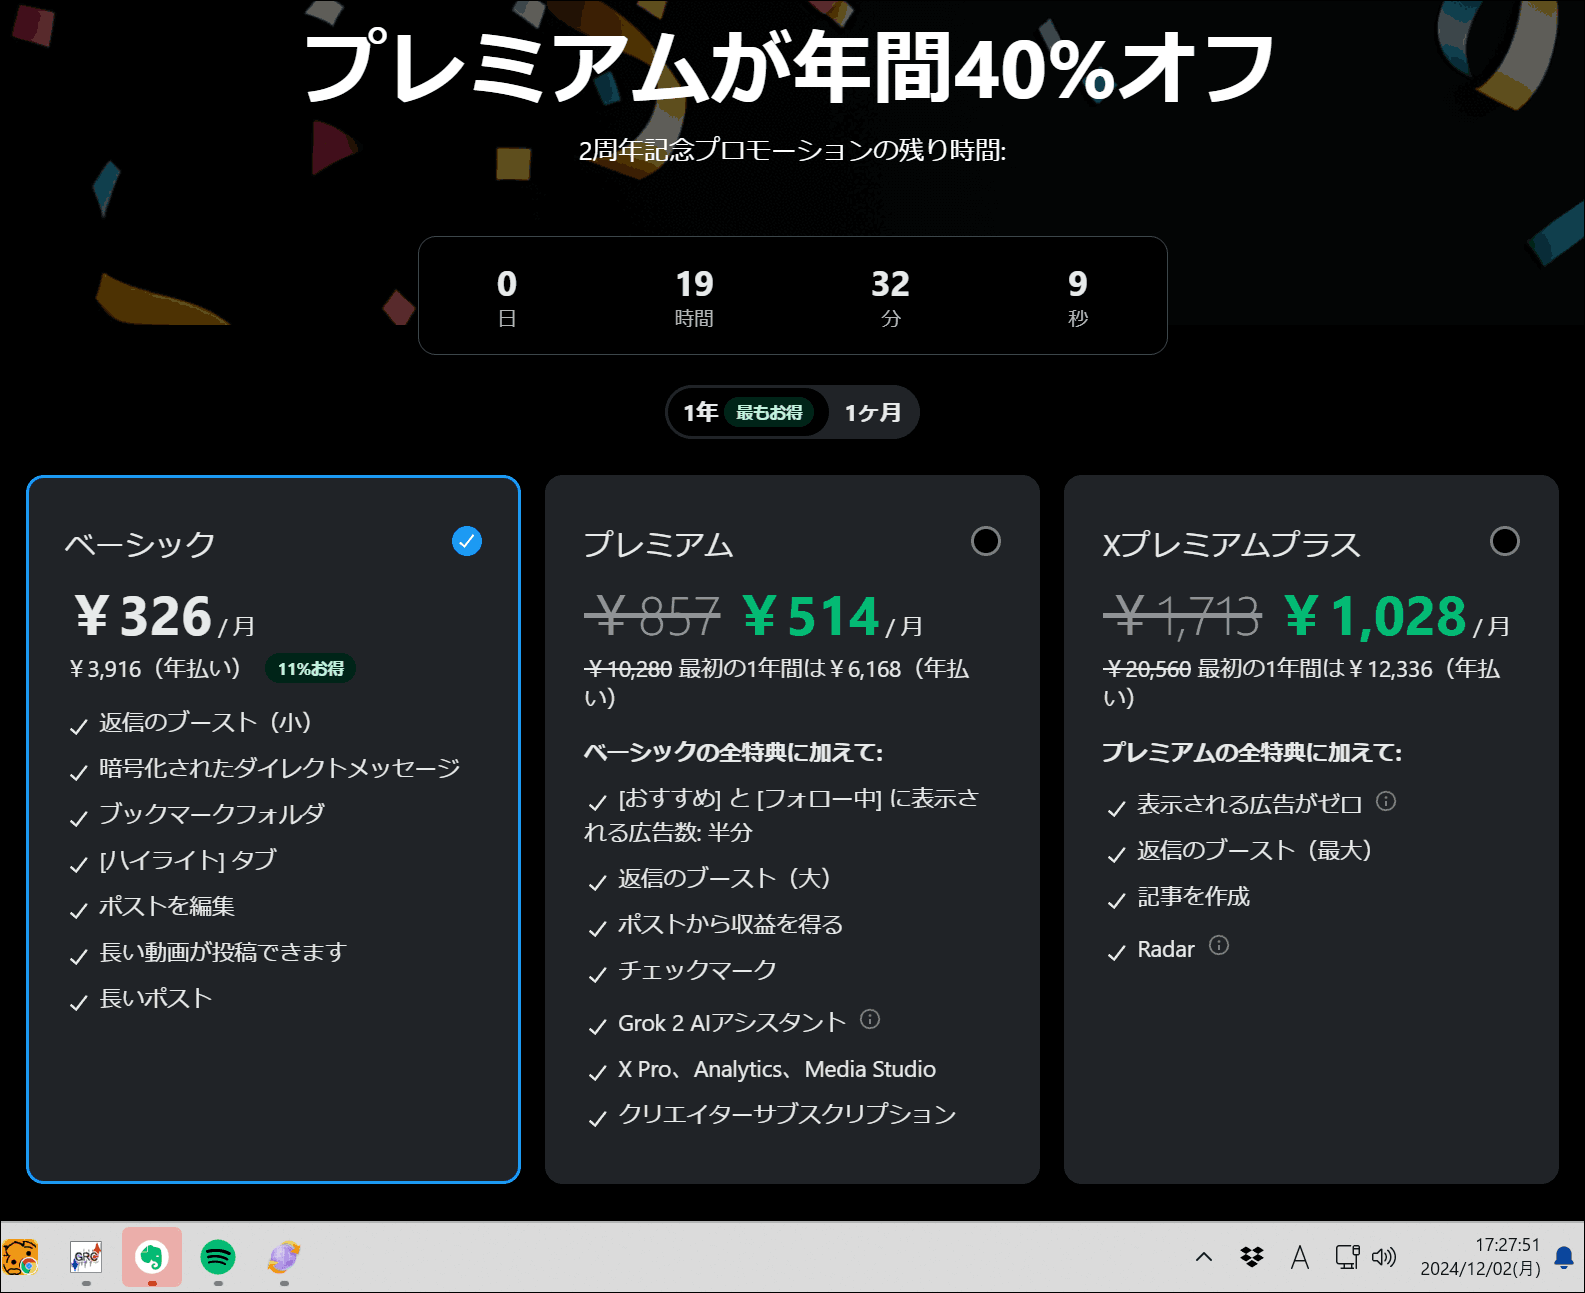
Task: Click the Xプレミアムプラス plan title
Action: pos(1232,545)
